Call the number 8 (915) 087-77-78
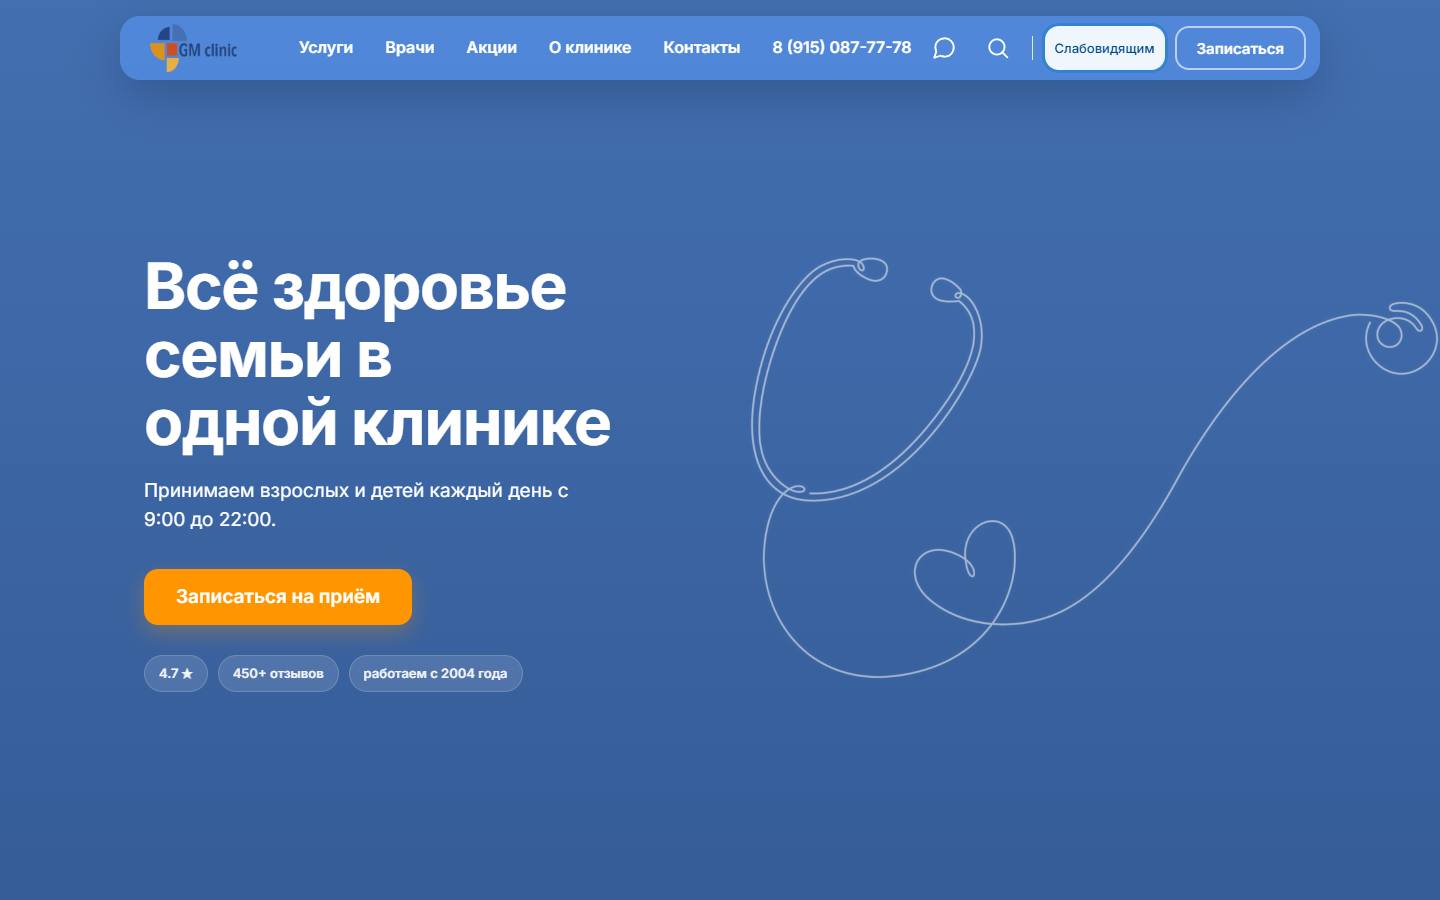 point(841,47)
